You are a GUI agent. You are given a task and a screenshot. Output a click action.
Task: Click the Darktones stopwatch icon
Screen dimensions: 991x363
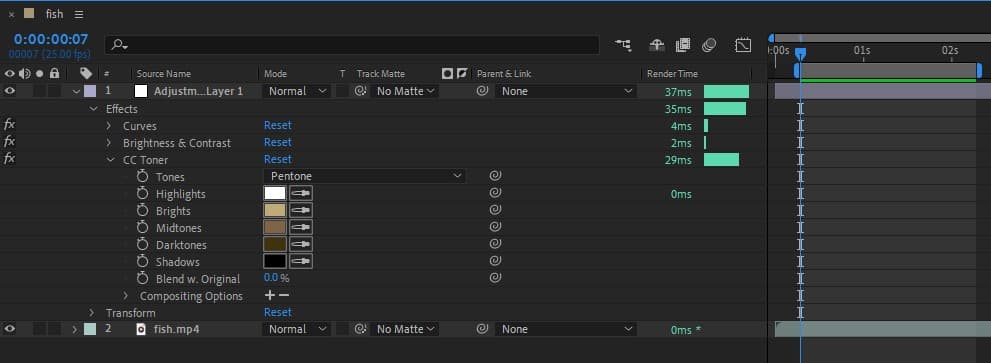(x=142, y=244)
